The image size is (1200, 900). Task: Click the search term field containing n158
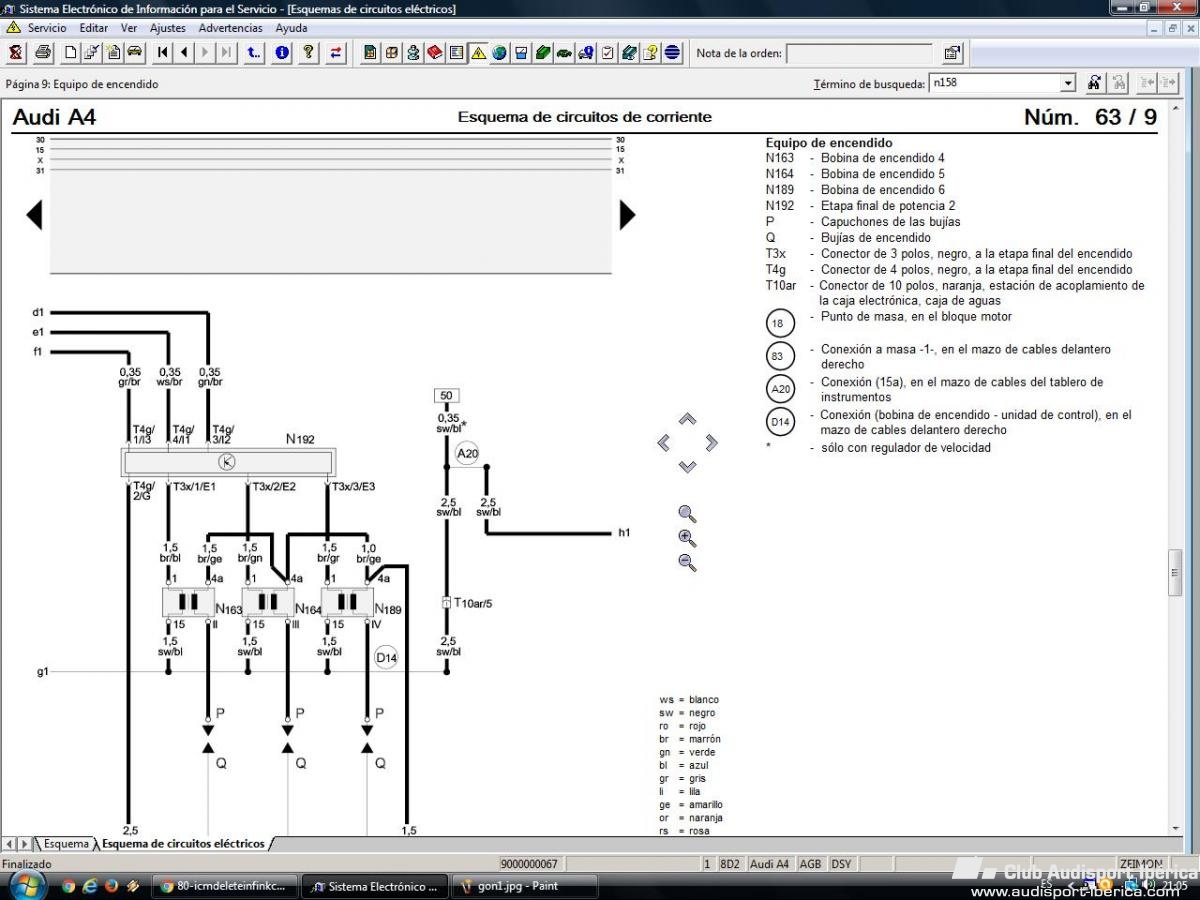994,83
